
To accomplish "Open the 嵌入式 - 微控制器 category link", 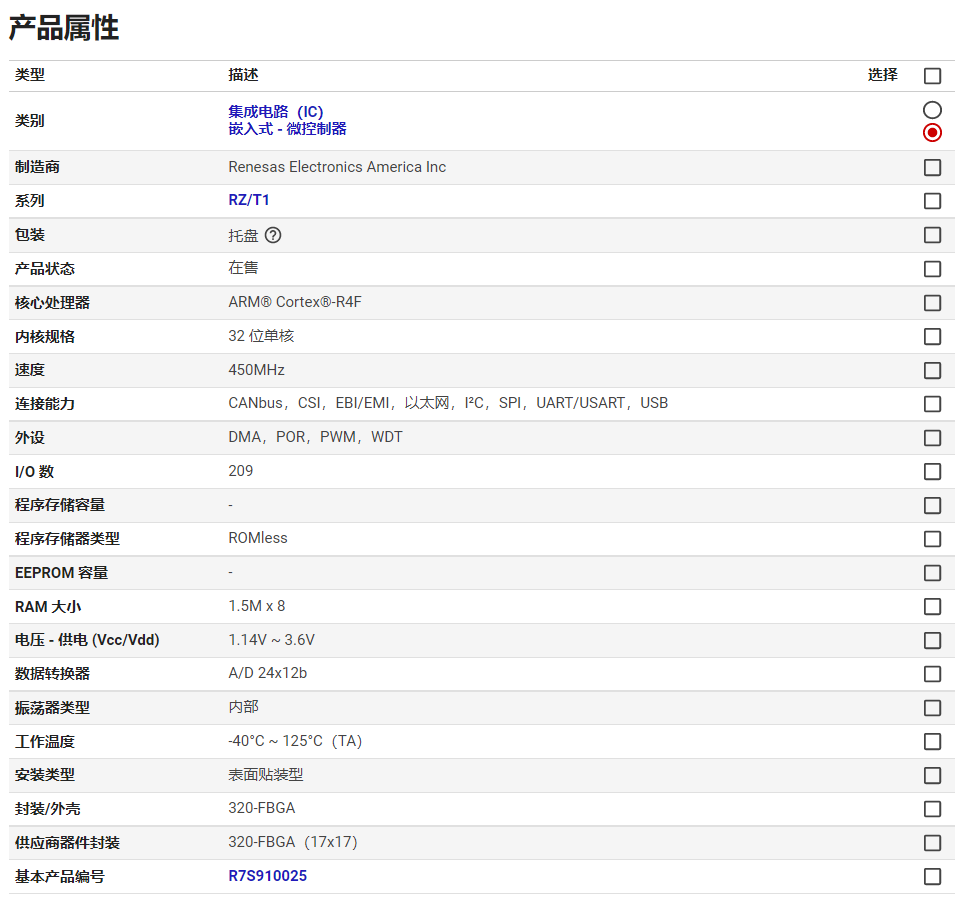I will [x=287, y=129].
